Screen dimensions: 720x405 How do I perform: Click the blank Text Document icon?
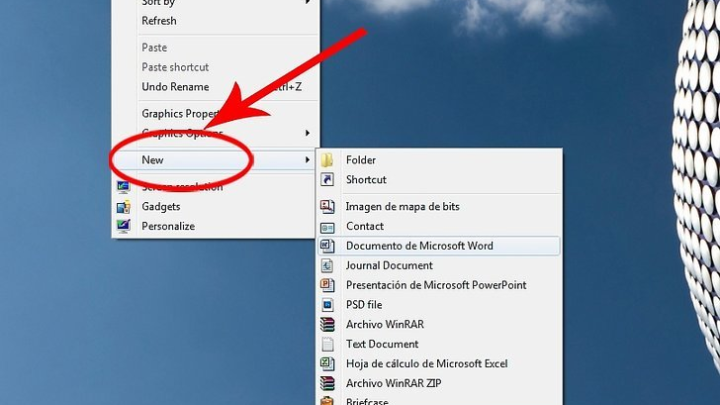tap(327, 344)
